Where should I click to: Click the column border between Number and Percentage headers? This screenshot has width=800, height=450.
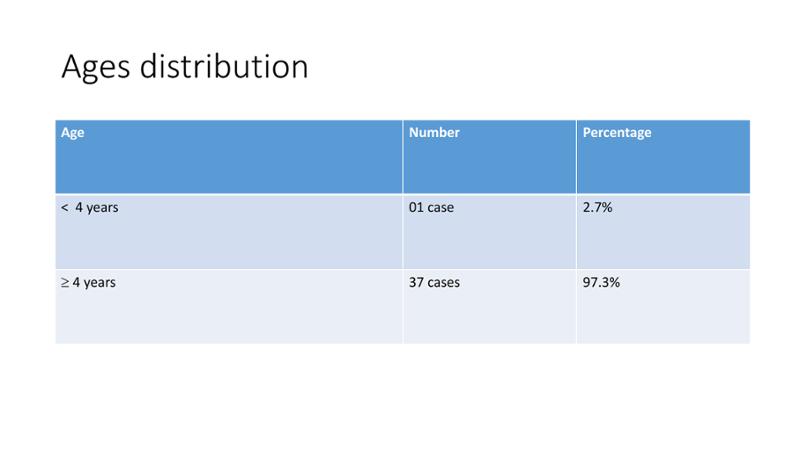pyautogui.click(x=577, y=157)
